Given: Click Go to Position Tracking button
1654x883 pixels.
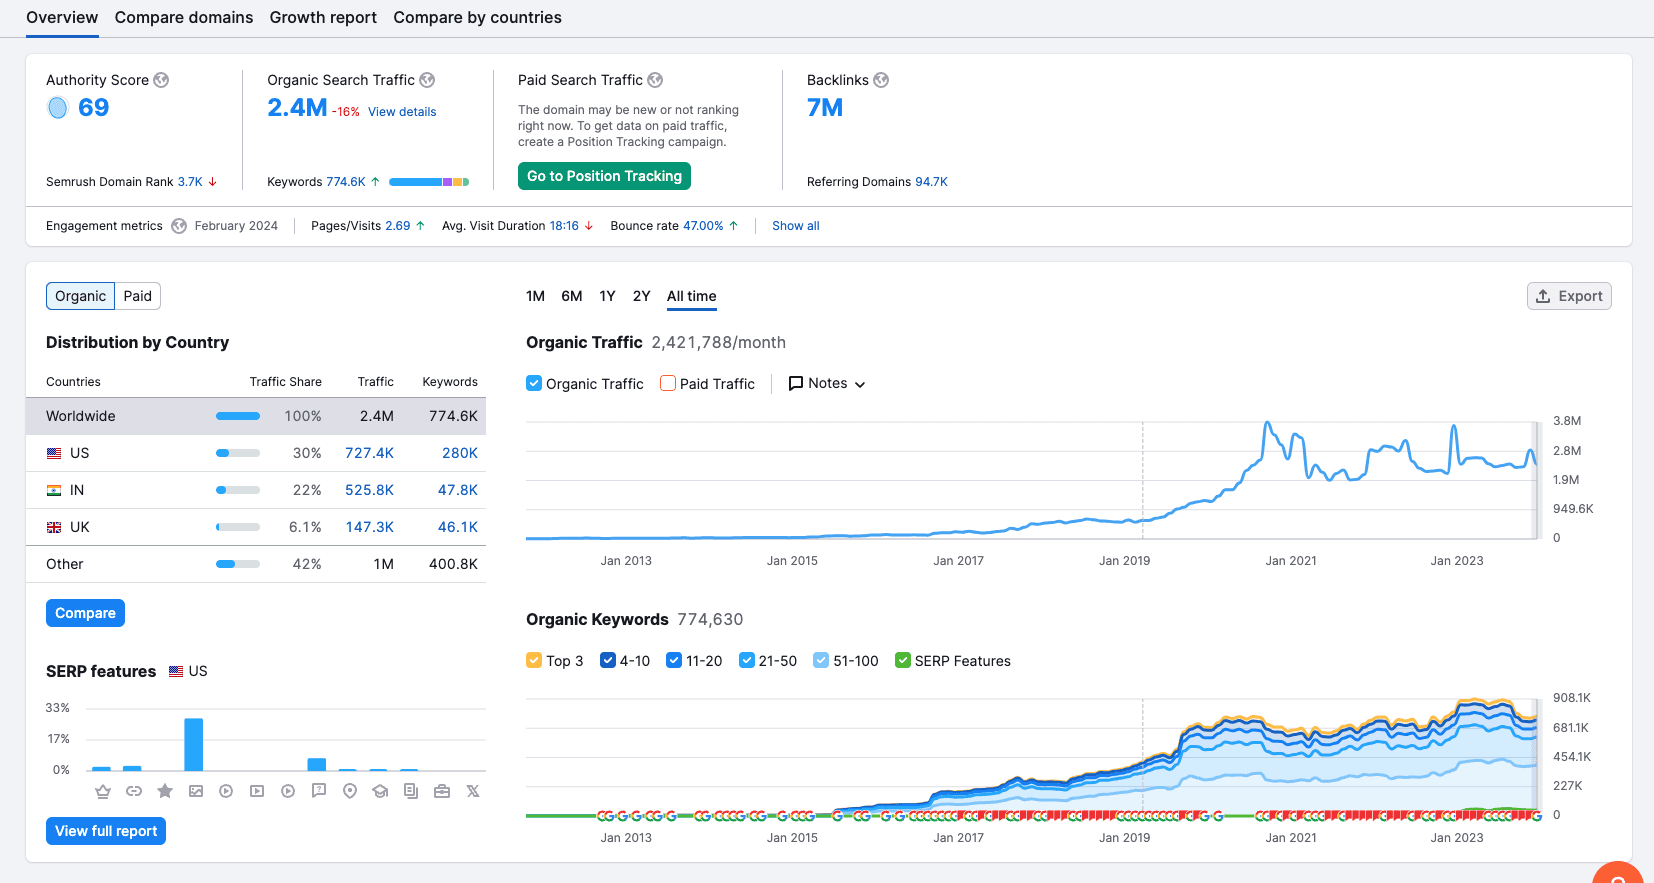Looking at the screenshot, I should [x=604, y=176].
